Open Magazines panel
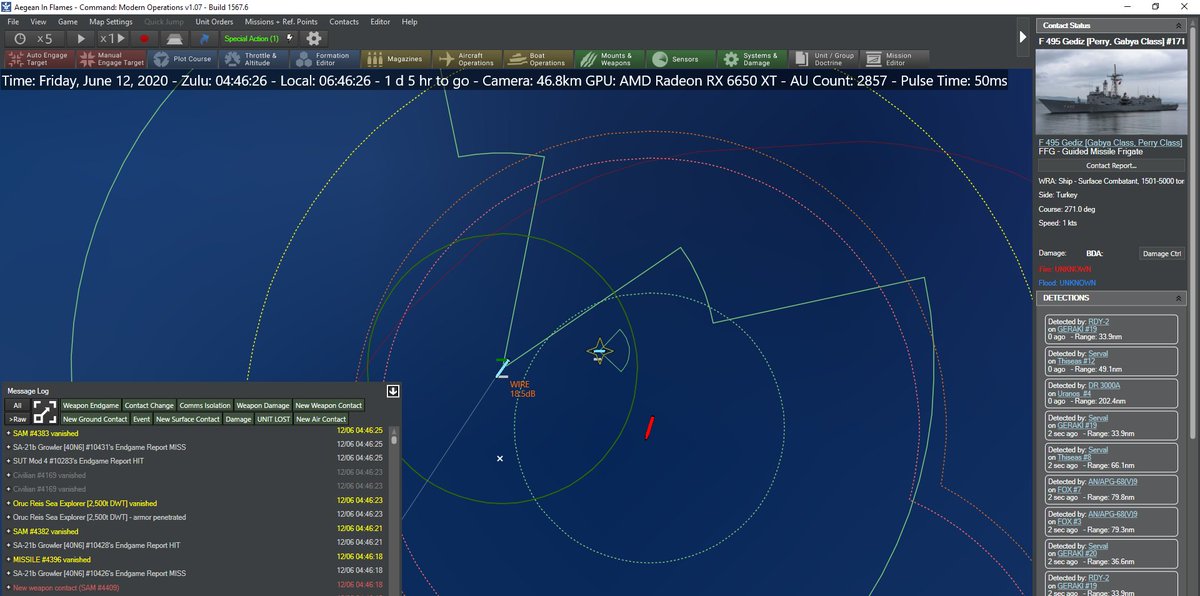 coord(394,59)
